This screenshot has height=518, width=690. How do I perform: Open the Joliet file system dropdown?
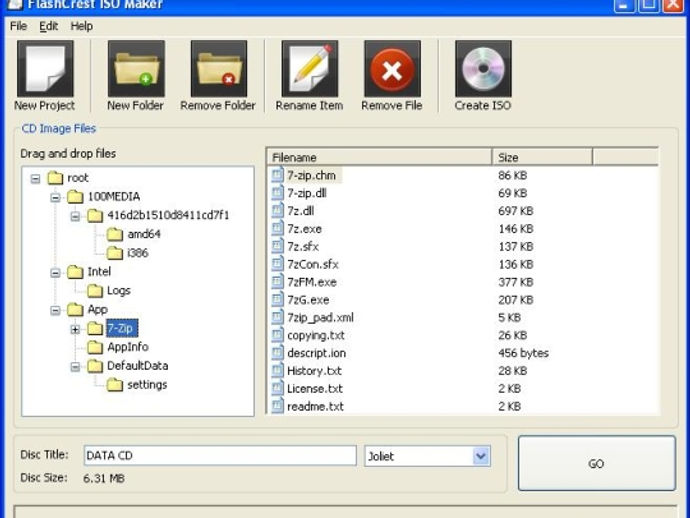[481, 456]
